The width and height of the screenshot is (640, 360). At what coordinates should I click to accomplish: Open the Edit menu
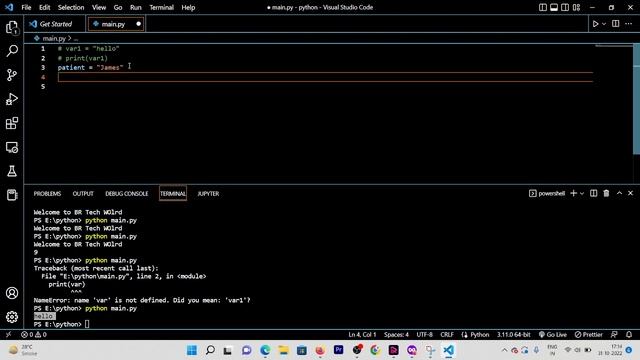44,7
